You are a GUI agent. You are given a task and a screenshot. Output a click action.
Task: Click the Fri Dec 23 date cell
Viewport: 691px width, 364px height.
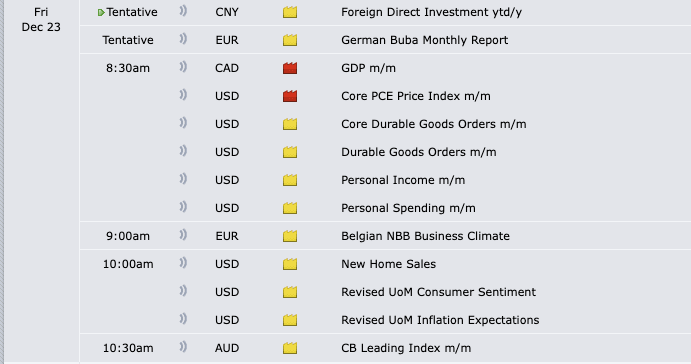41,19
